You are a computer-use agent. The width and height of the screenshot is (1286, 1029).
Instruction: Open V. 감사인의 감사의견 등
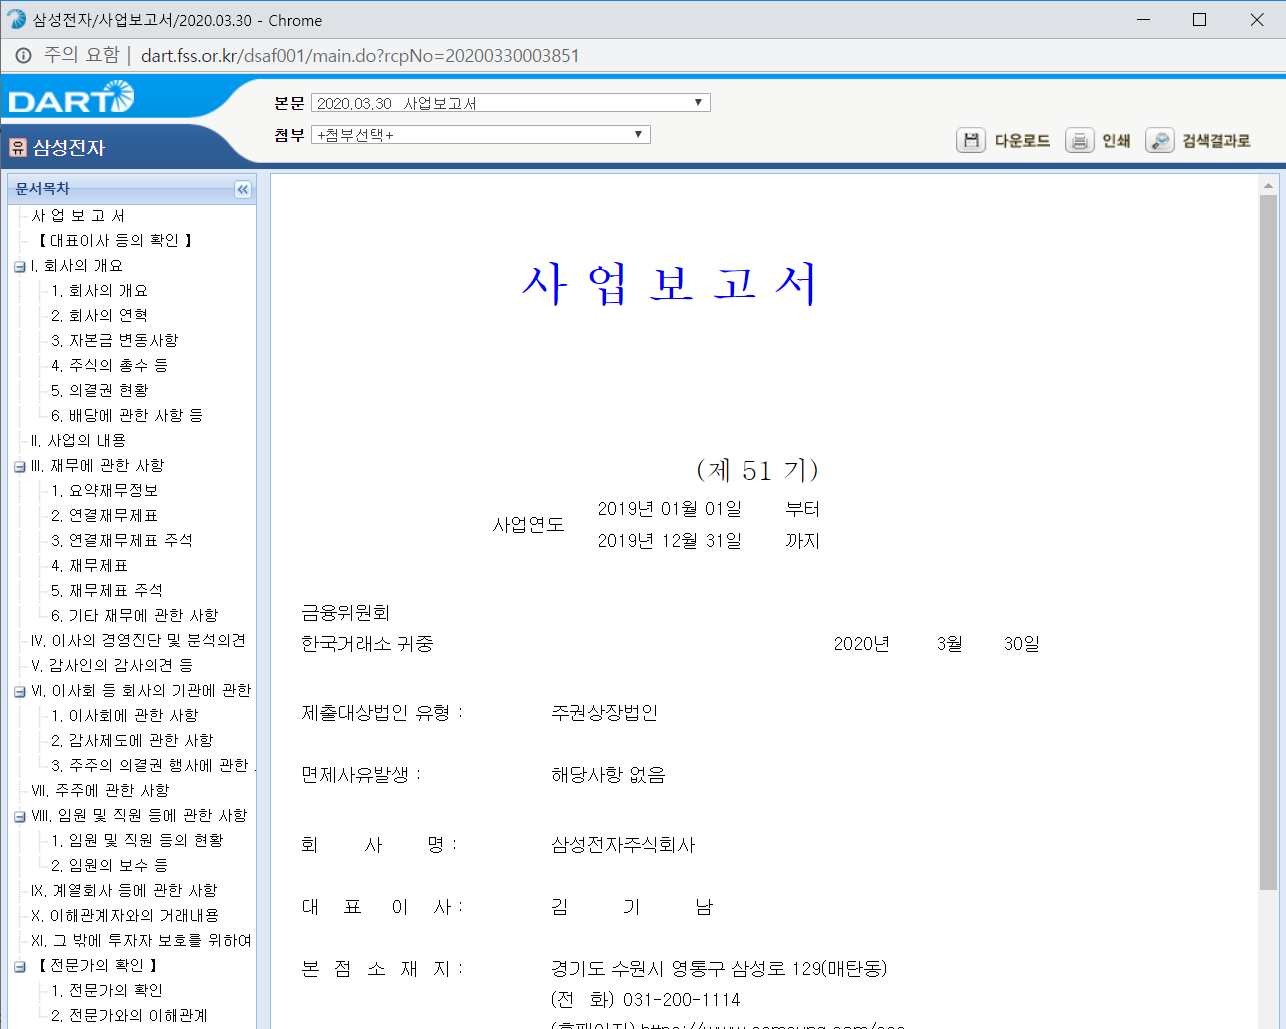pyautogui.click(x=112, y=665)
